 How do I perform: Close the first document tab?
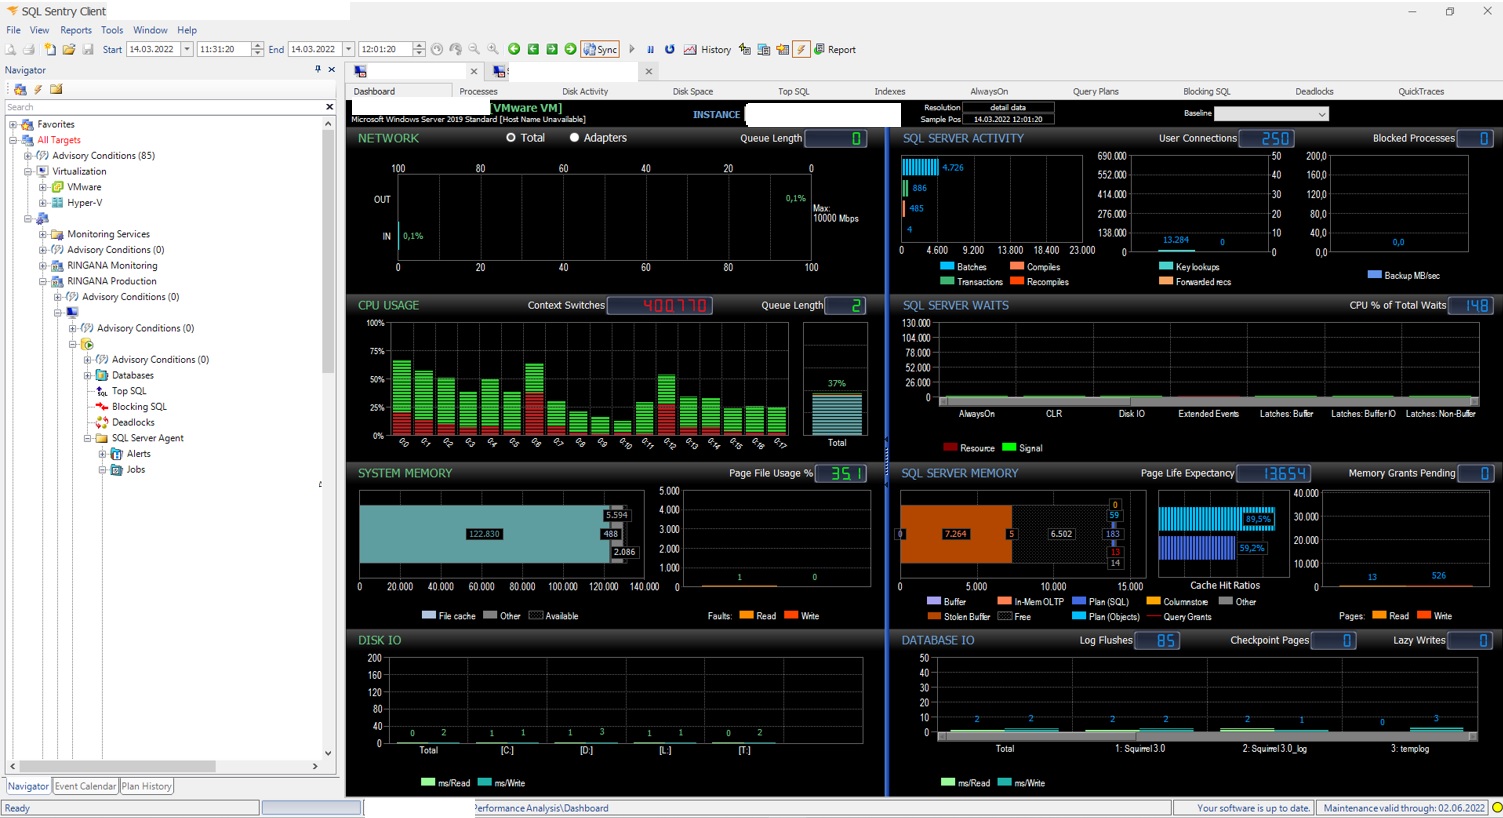click(474, 71)
